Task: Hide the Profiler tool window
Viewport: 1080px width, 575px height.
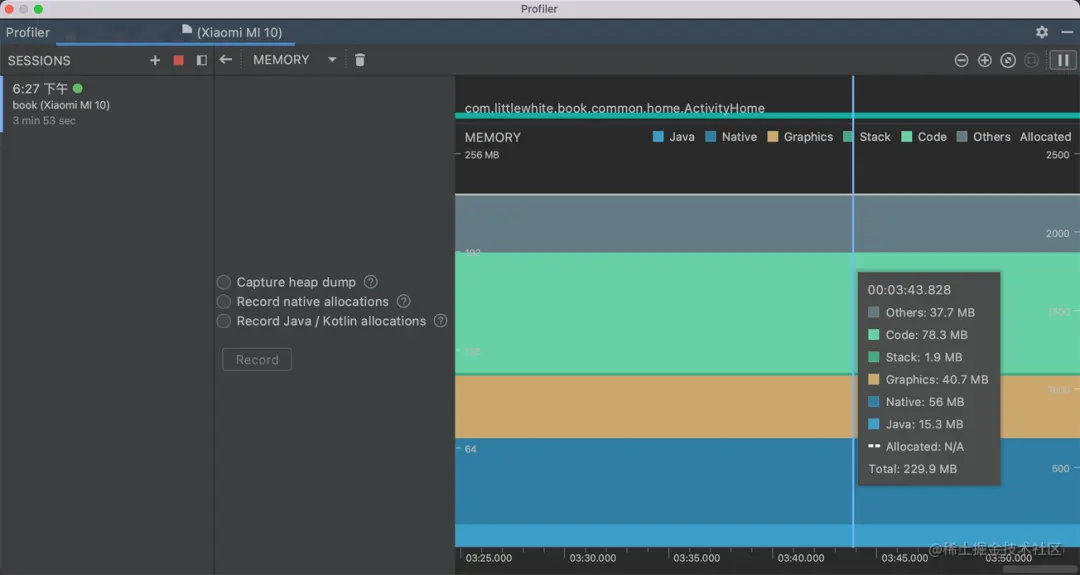Action: pyautogui.click(x=1067, y=32)
